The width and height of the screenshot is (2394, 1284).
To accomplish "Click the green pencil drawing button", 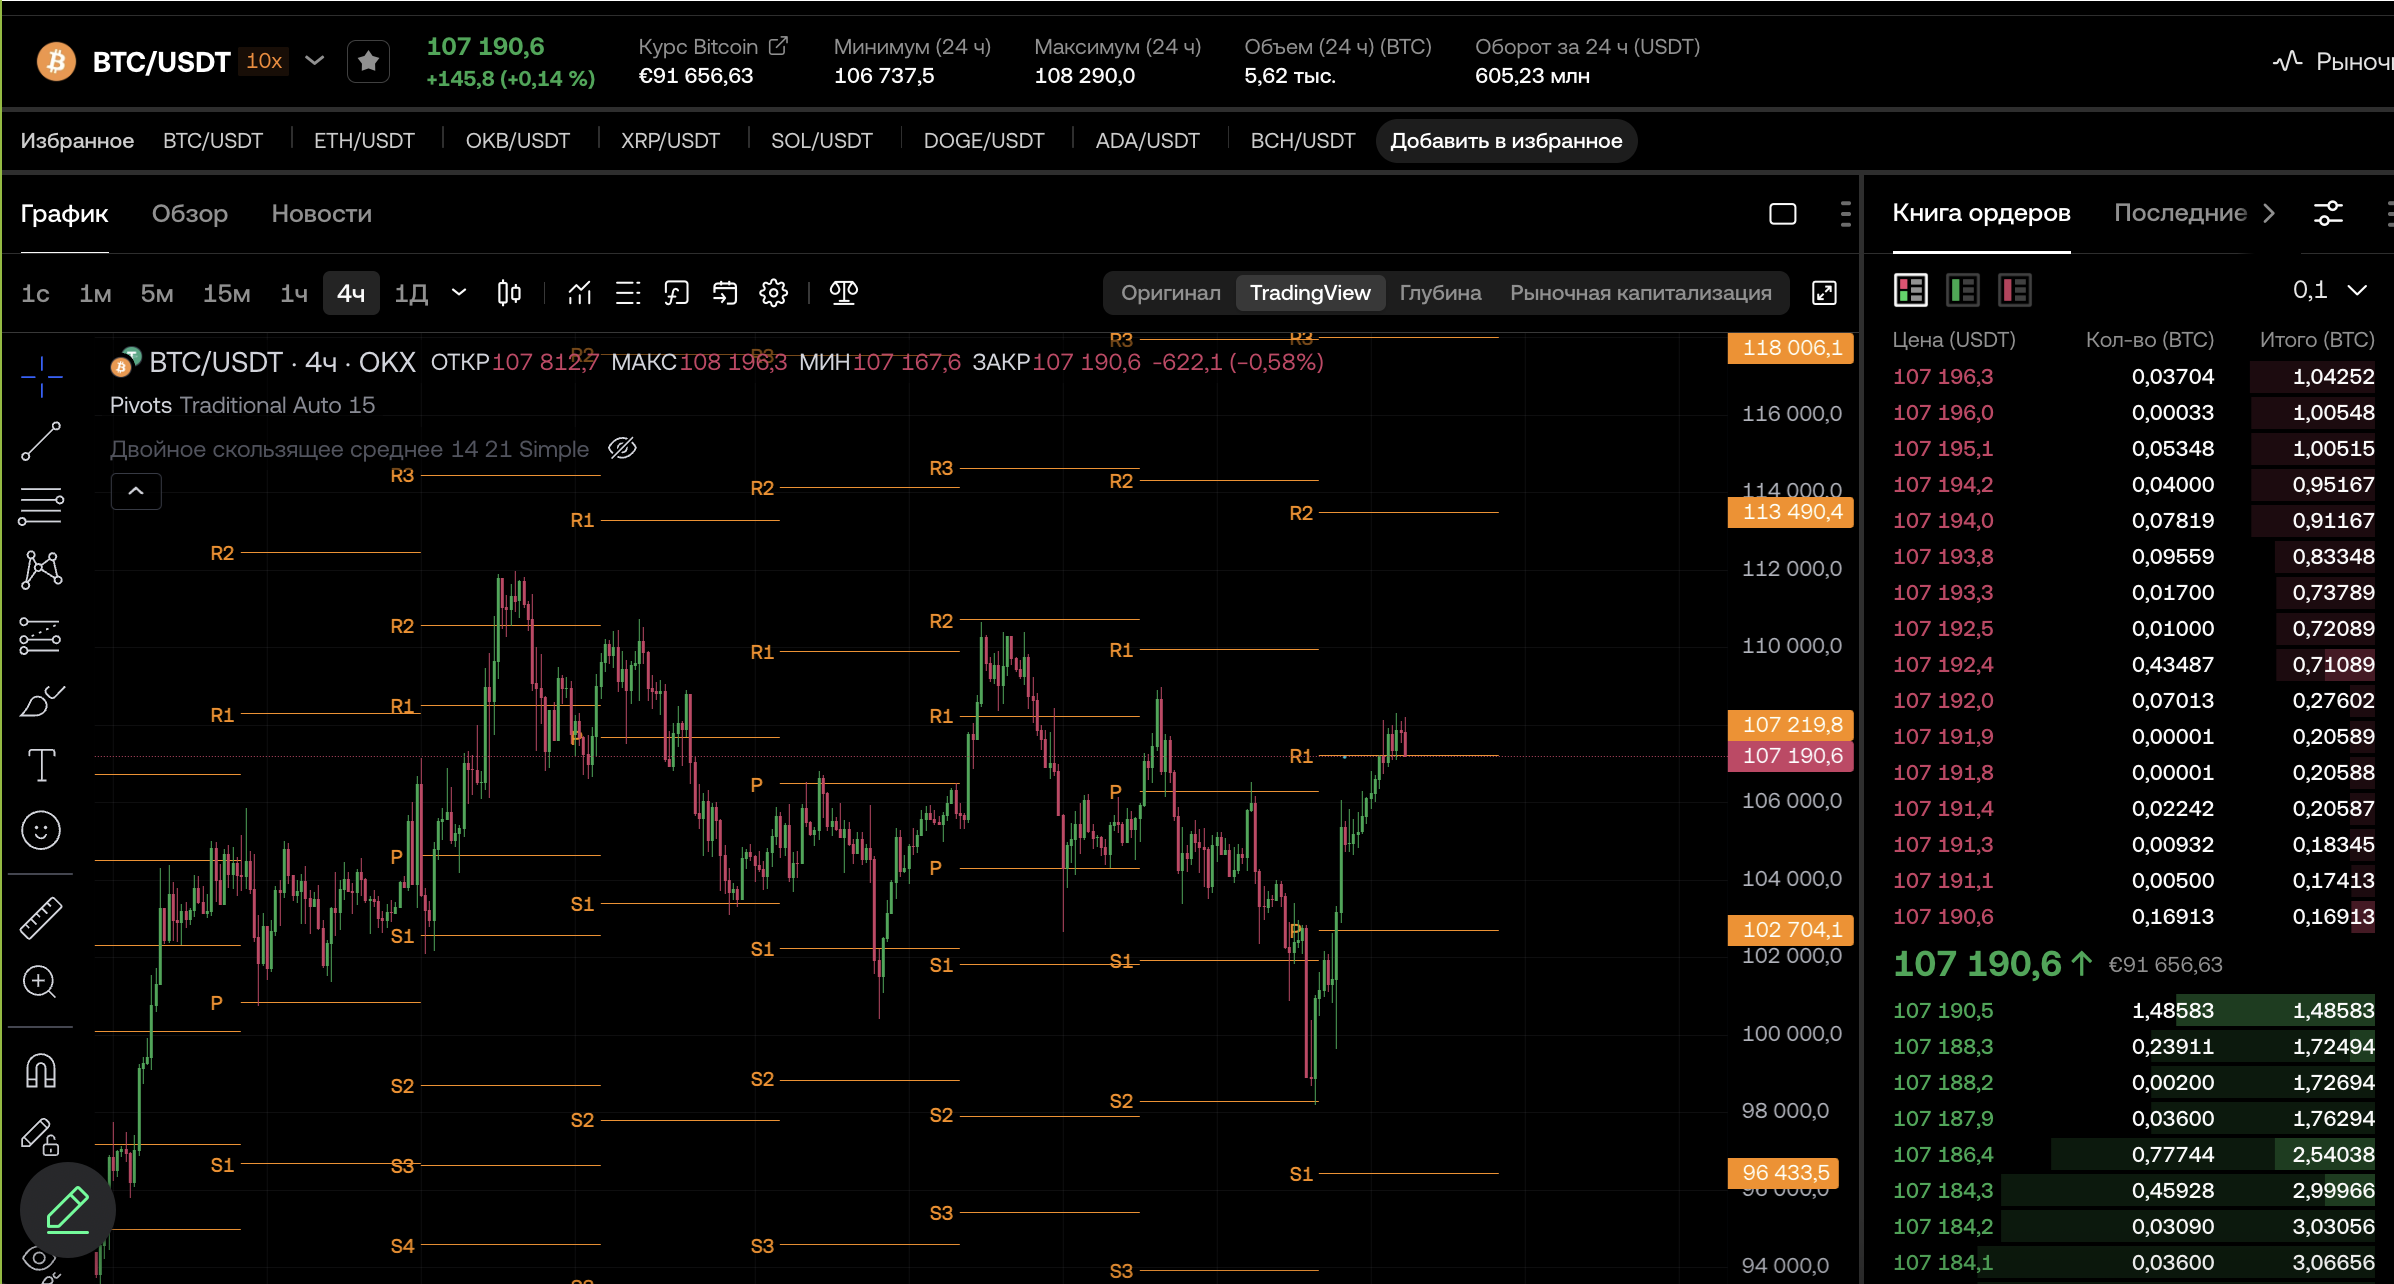I will (x=68, y=1209).
